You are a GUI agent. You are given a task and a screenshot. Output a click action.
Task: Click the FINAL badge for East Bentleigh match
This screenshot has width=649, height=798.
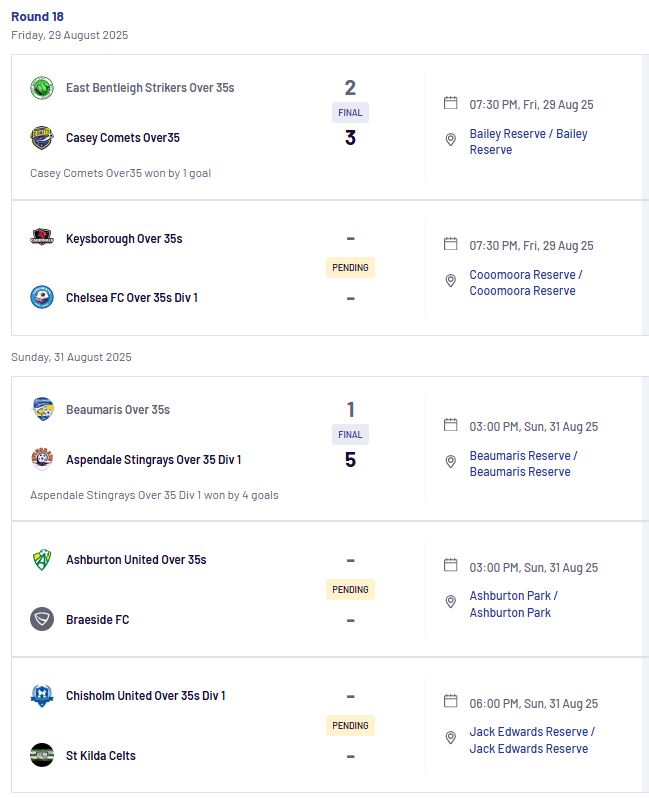pyautogui.click(x=350, y=112)
